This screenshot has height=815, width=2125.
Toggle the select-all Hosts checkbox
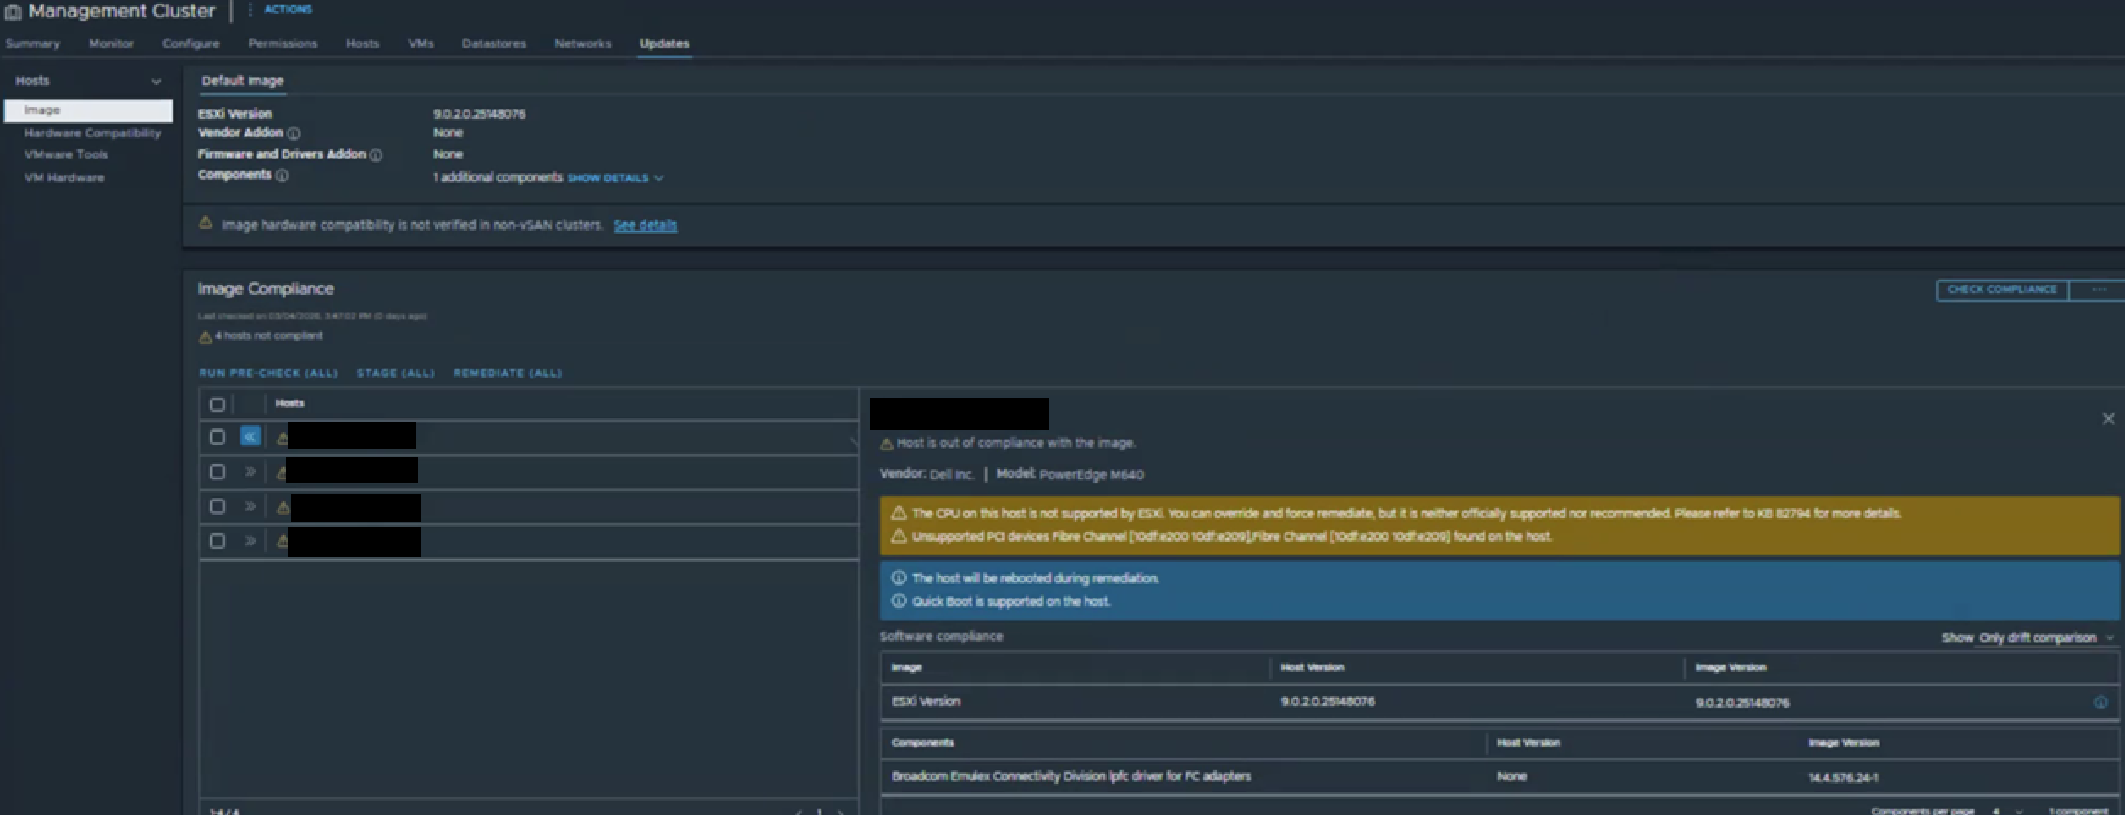(217, 405)
